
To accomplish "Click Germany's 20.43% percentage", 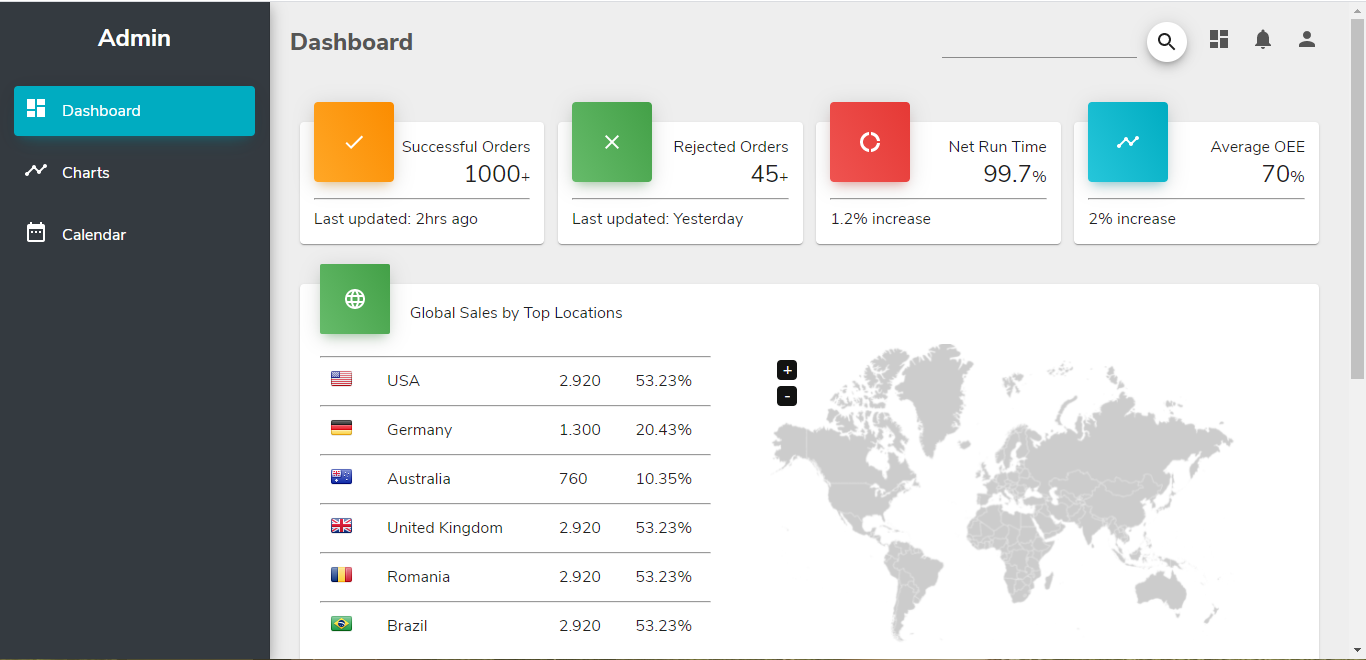I will (x=664, y=430).
